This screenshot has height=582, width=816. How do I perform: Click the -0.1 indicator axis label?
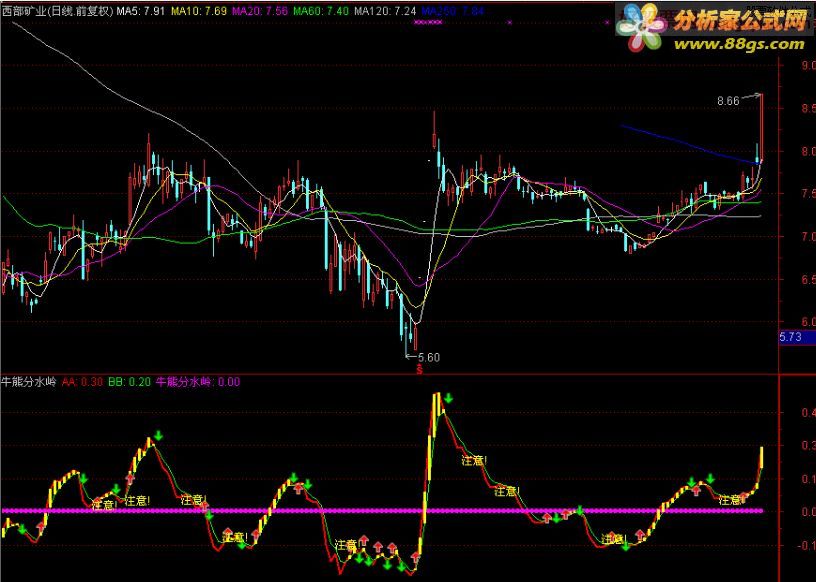[x=806, y=545]
